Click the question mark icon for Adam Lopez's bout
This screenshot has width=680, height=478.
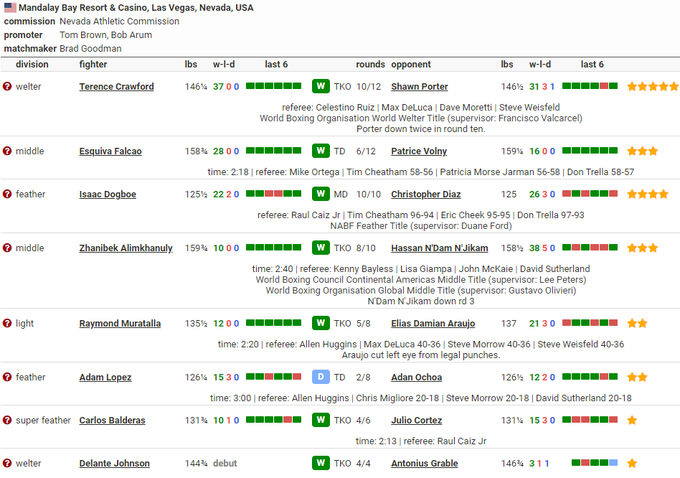tap(8, 378)
